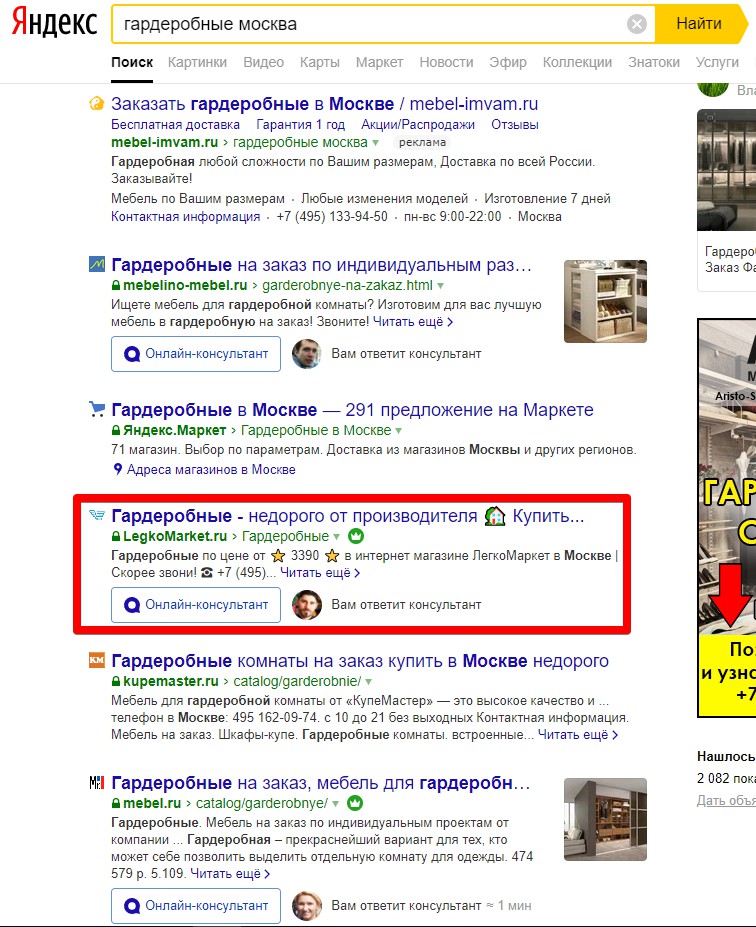
Task: Open Гардеробные комнаты на заказ купить title
Action: coord(360,661)
